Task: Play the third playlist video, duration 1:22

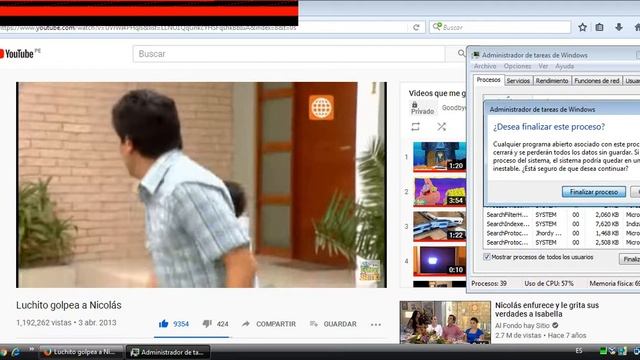Action: [x=439, y=227]
